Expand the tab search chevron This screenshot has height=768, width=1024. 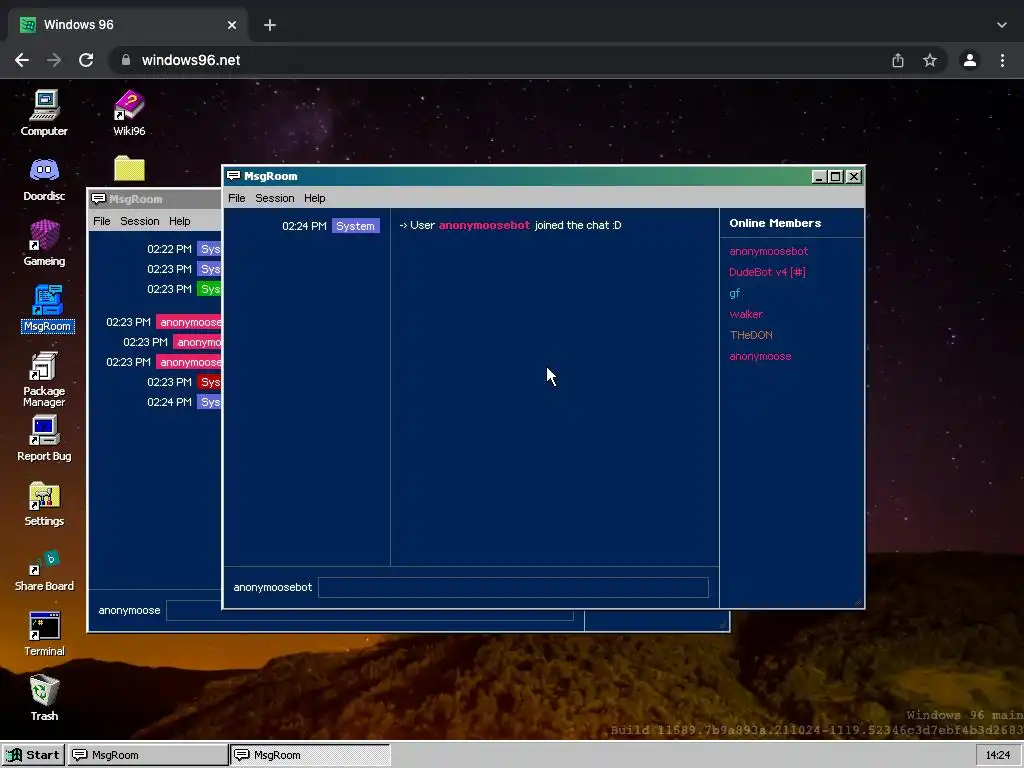1002,25
